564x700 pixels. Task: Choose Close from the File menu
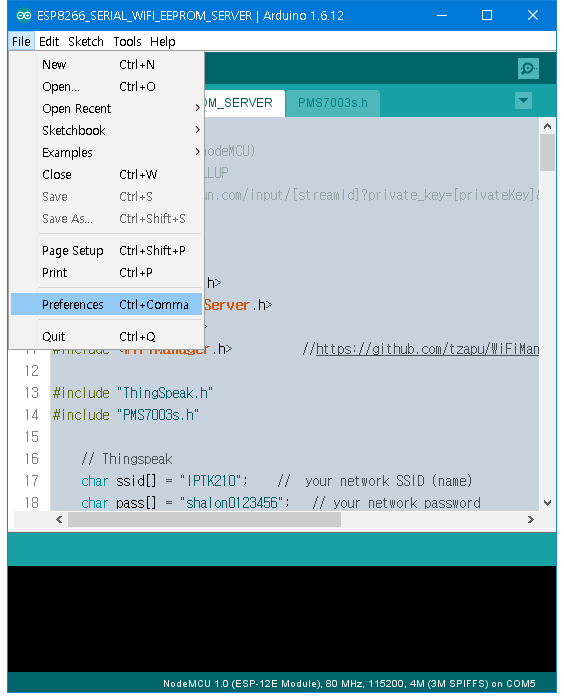click(x=106, y=175)
